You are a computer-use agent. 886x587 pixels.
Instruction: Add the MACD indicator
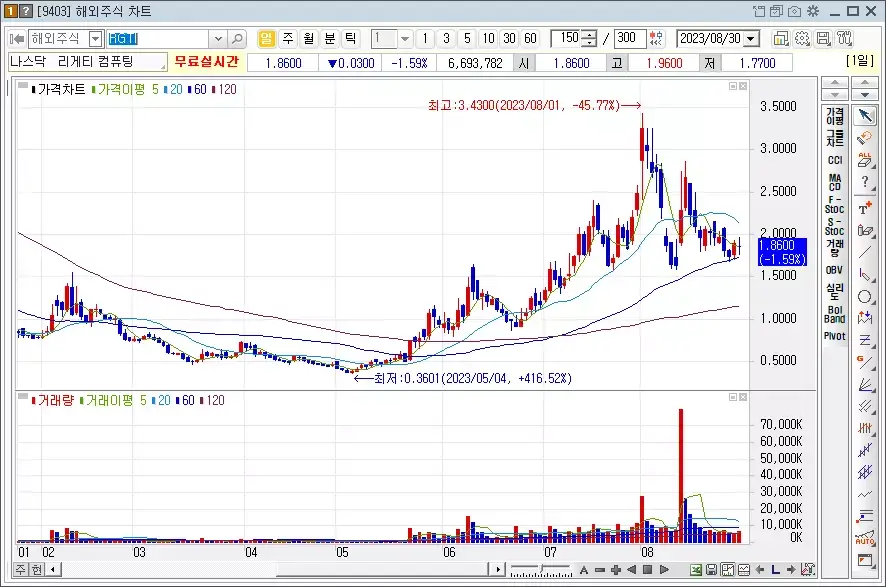point(835,182)
